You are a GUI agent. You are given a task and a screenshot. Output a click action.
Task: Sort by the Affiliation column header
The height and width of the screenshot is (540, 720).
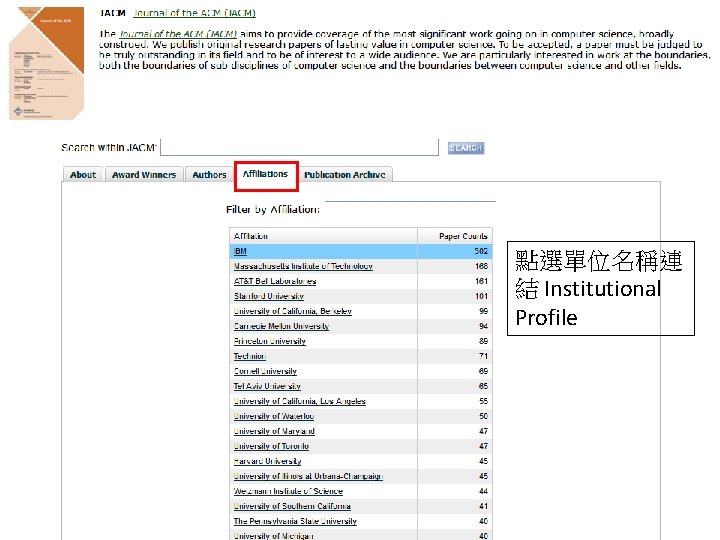click(323, 236)
